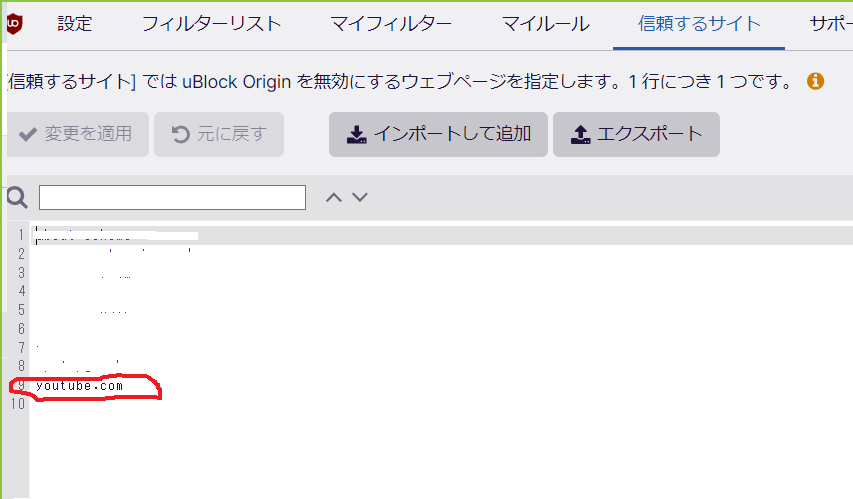The height and width of the screenshot is (499, 853).
Task: Click the インポートして追加 button
Action: pyautogui.click(x=438, y=134)
